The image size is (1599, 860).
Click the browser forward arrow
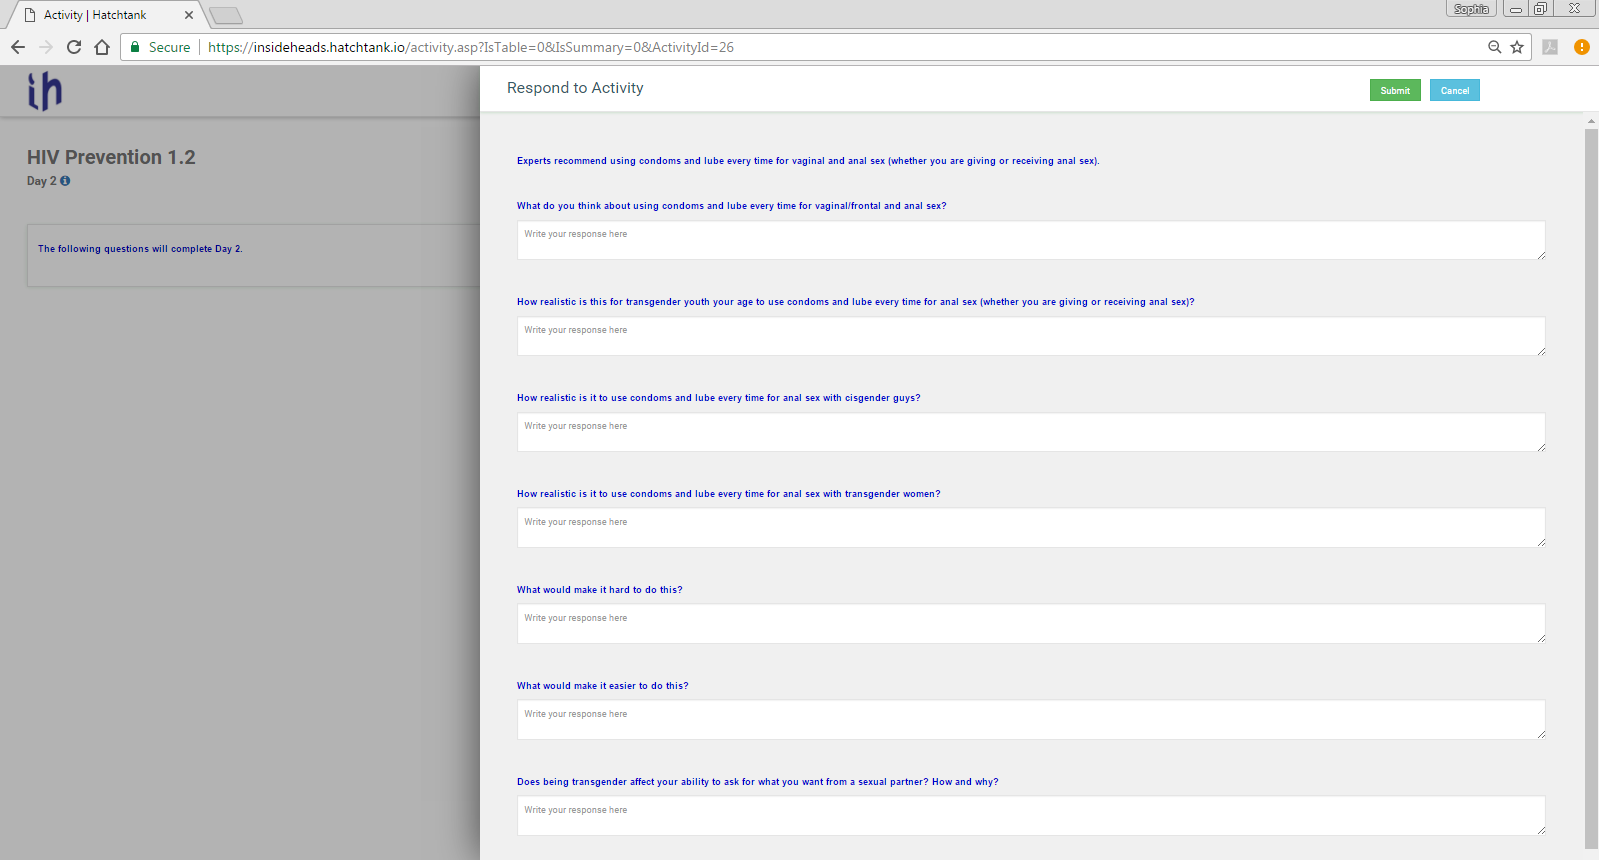click(46, 47)
